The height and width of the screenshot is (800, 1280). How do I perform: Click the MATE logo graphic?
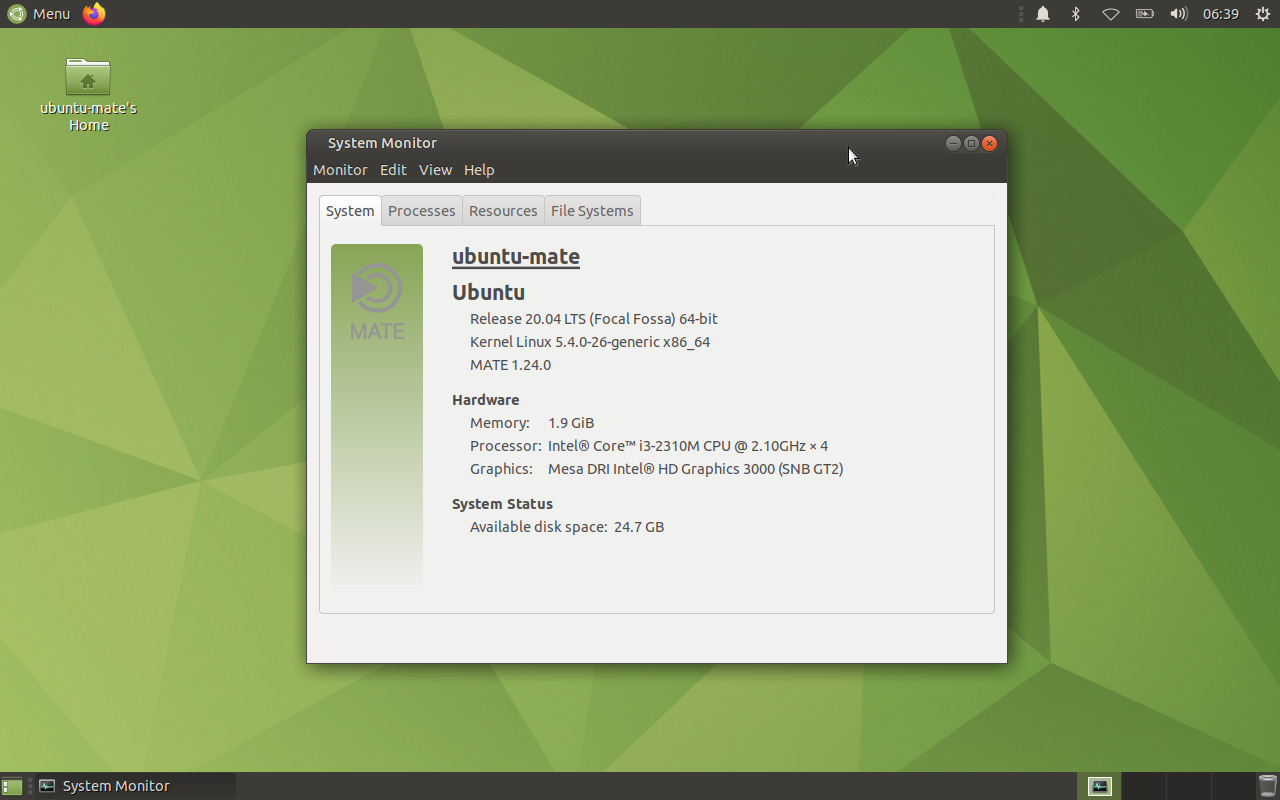[x=377, y=301]
